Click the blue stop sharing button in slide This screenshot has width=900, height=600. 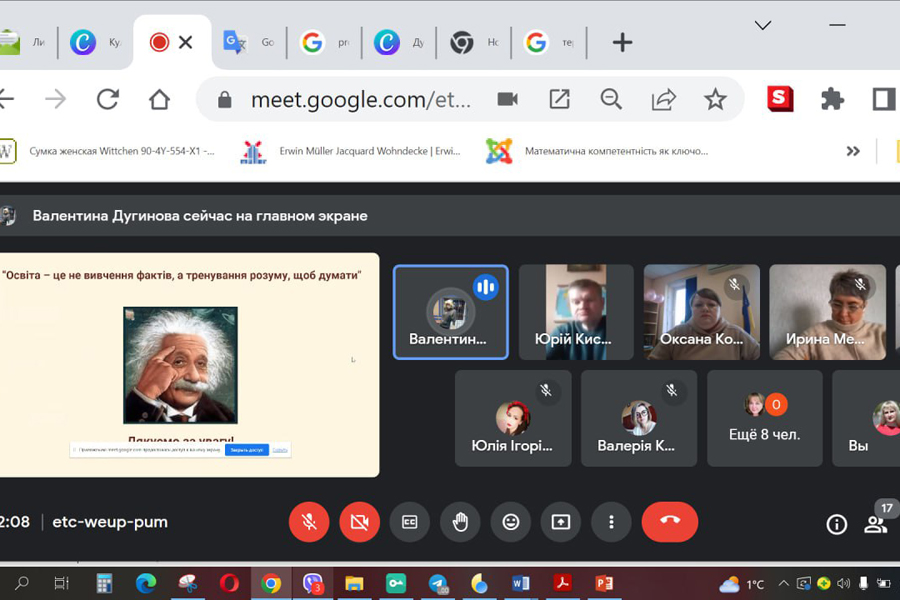pos(247,450)
